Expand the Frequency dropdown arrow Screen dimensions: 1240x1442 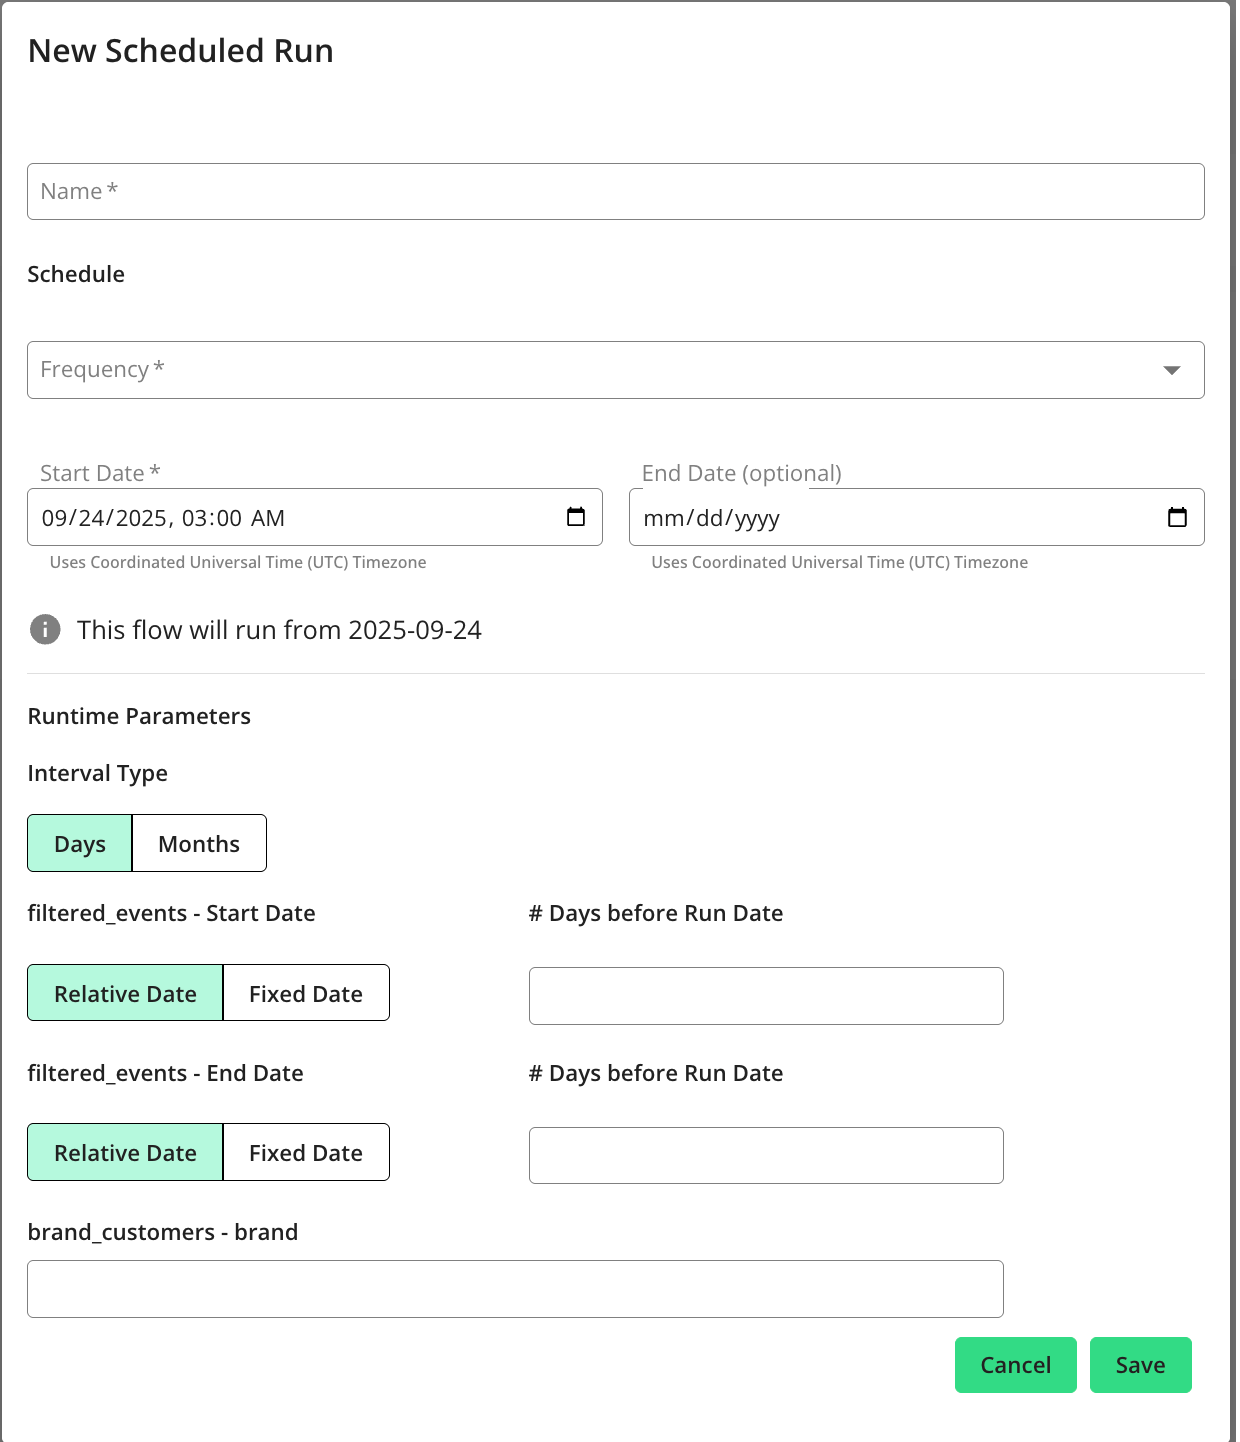tap(1171, 370)
